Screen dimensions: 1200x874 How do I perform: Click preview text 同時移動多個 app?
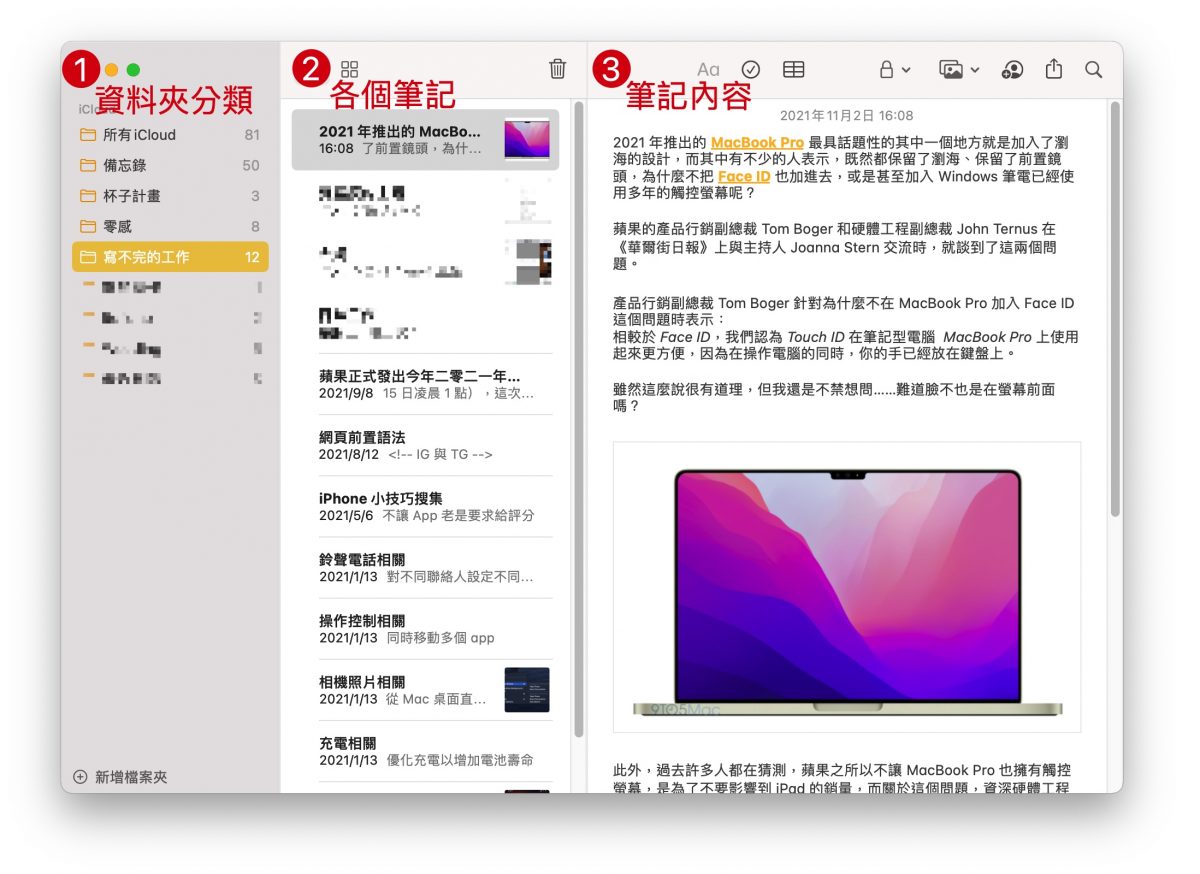[x=441, y=637]
